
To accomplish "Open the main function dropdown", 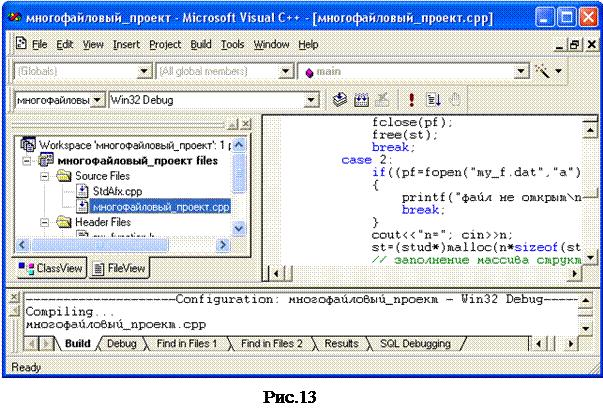I will pyautogui.click(x=521, y=71).
